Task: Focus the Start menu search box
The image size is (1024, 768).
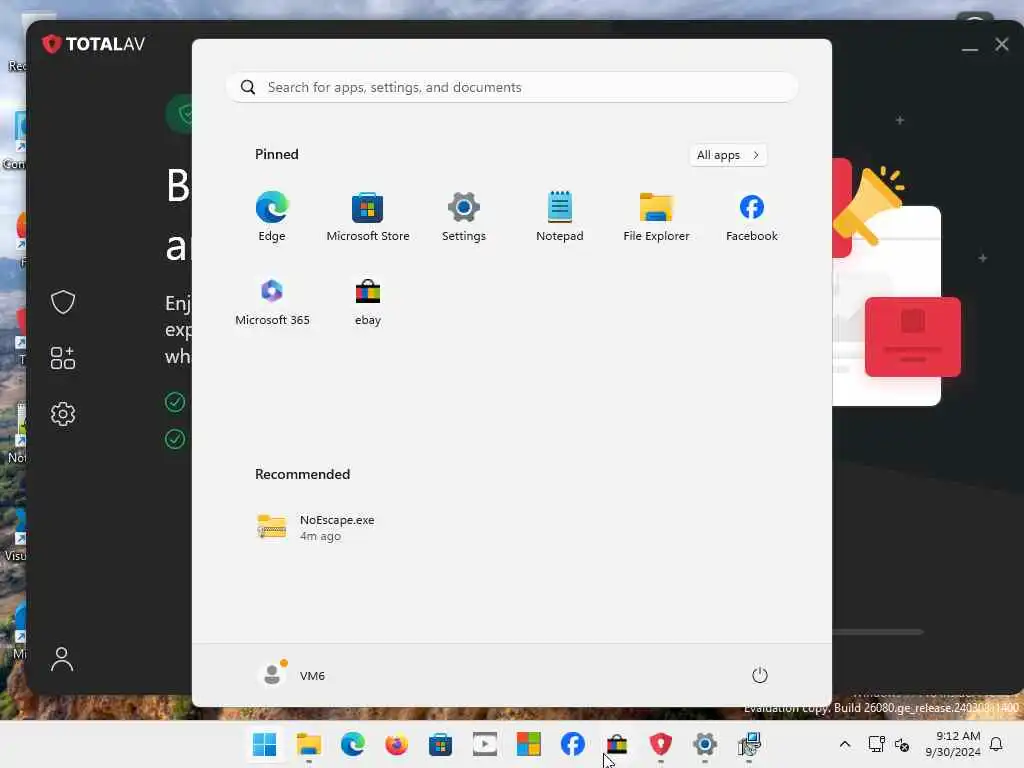Action: coord(512,88)
